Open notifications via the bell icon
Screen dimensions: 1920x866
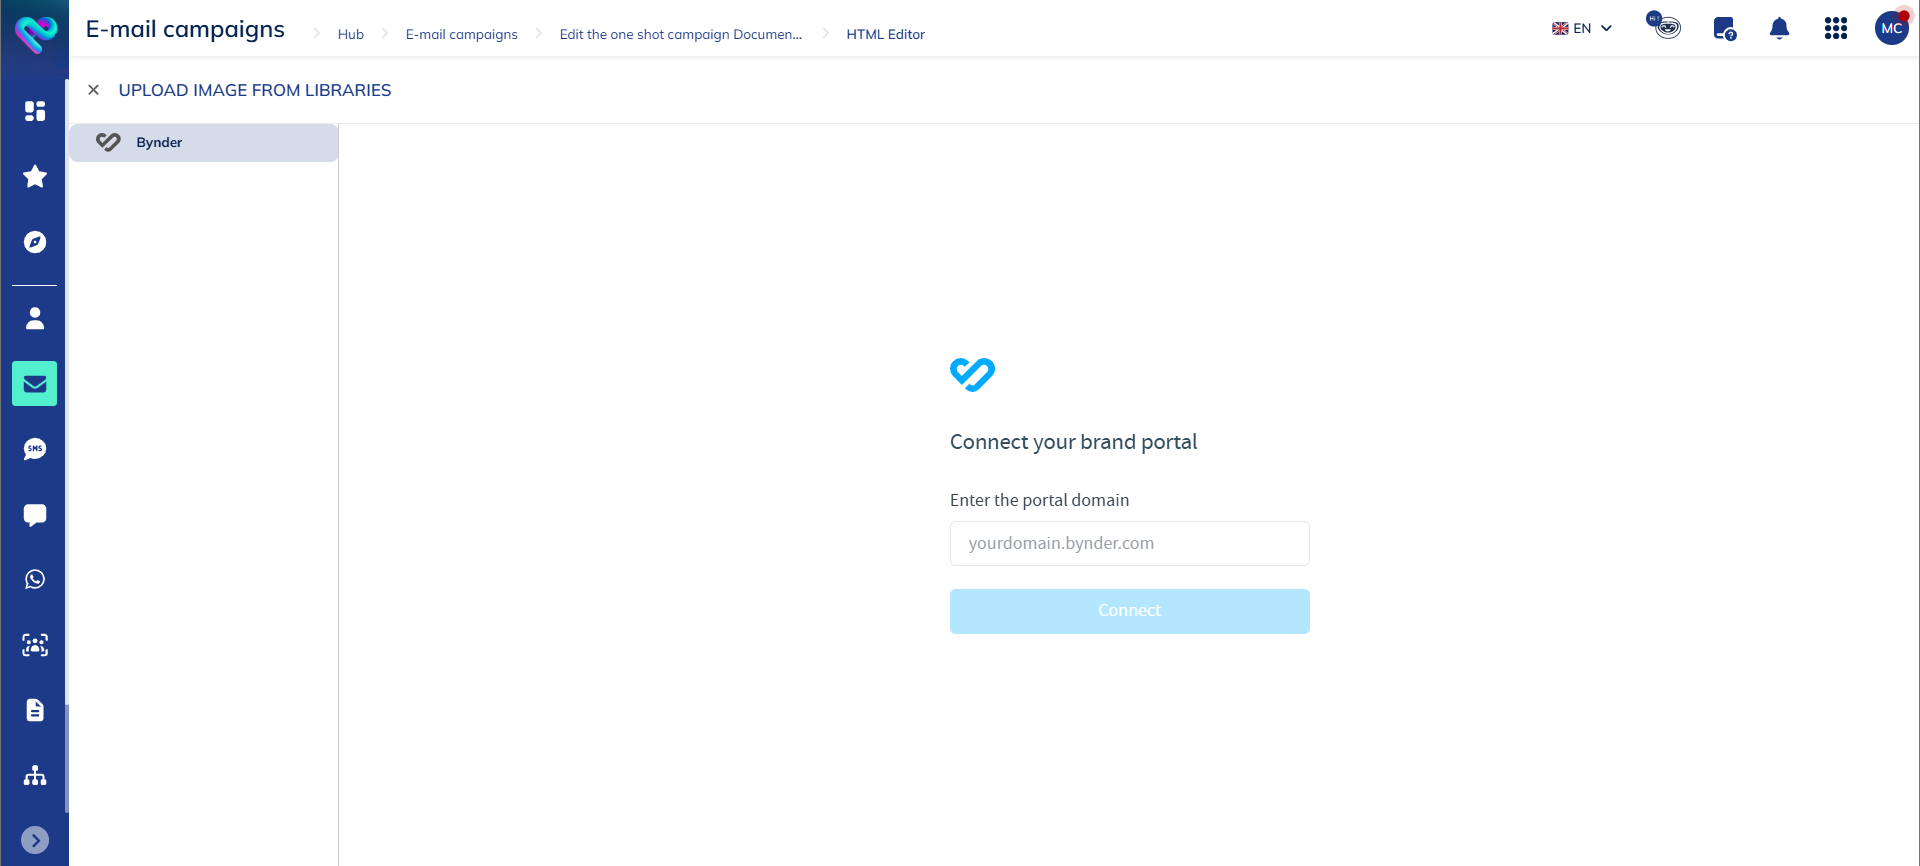pos(1780,29)
